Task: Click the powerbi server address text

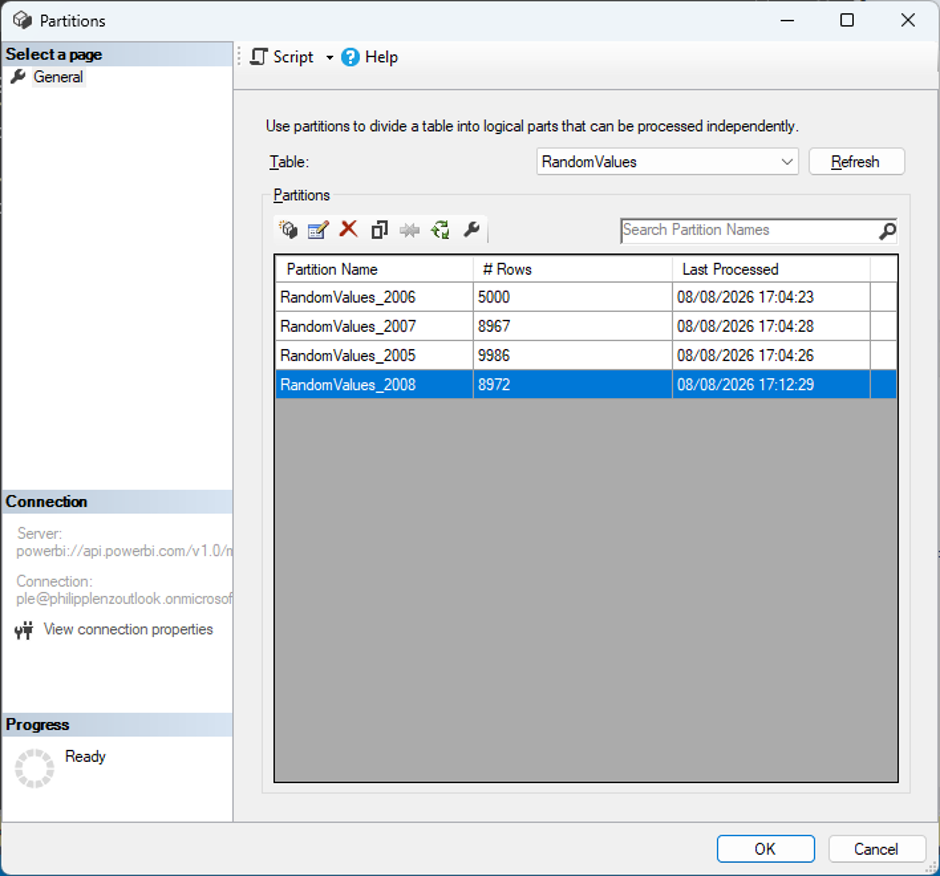Action: point(124,551)
